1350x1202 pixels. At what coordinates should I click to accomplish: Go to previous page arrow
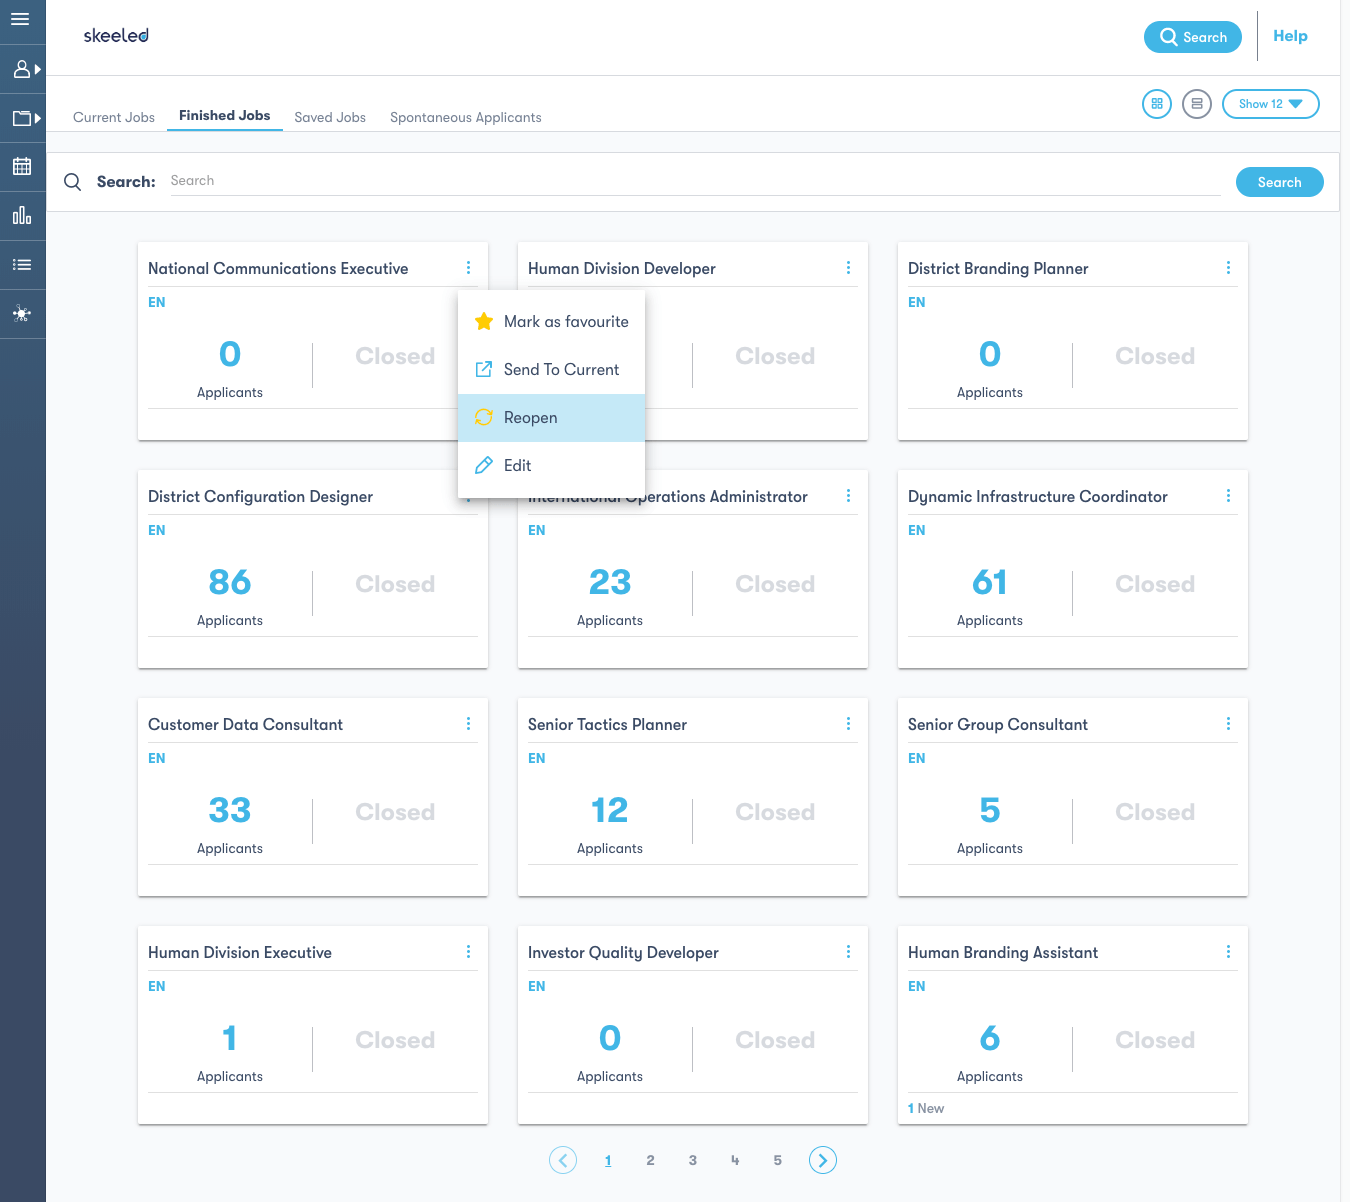(563, 1160)
